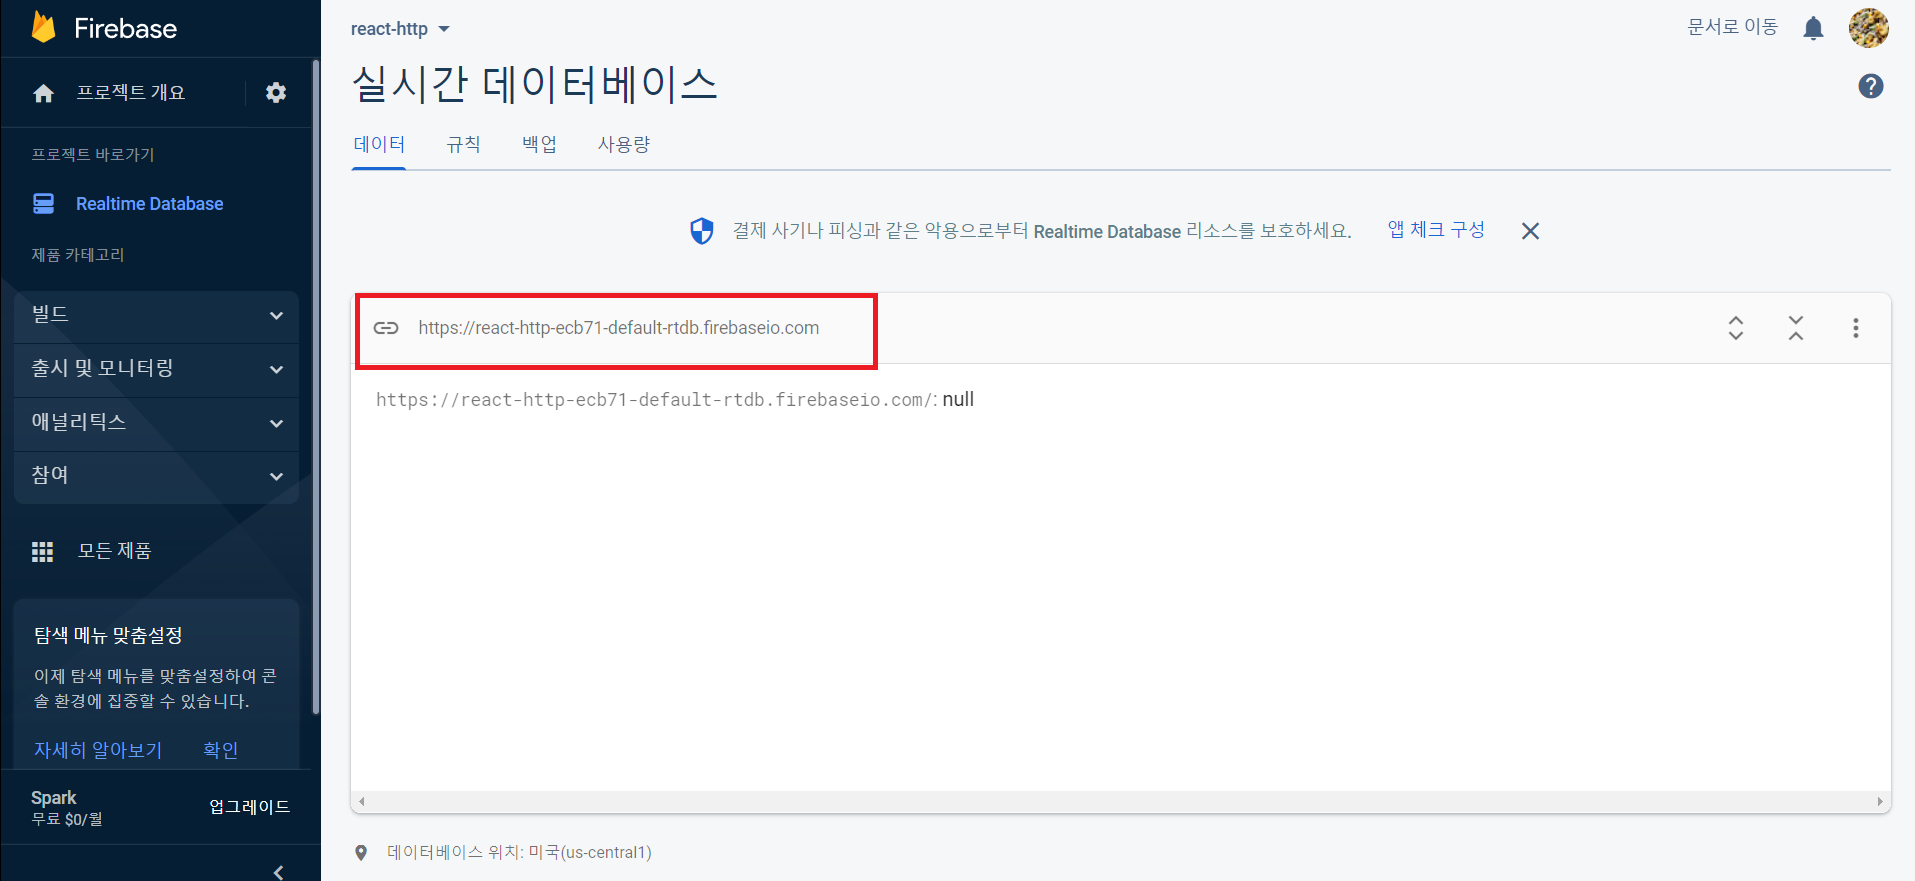Click the 확인 button
This screenshot has width=1915, height=881.
tap(221, 750)
